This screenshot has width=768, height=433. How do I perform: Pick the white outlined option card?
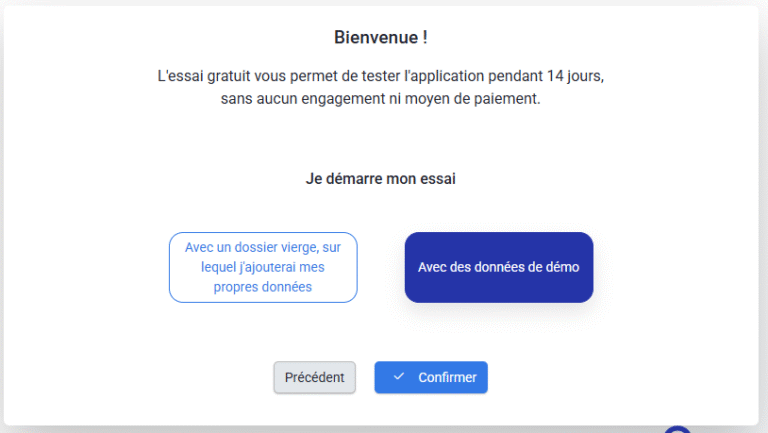point(263,267)
